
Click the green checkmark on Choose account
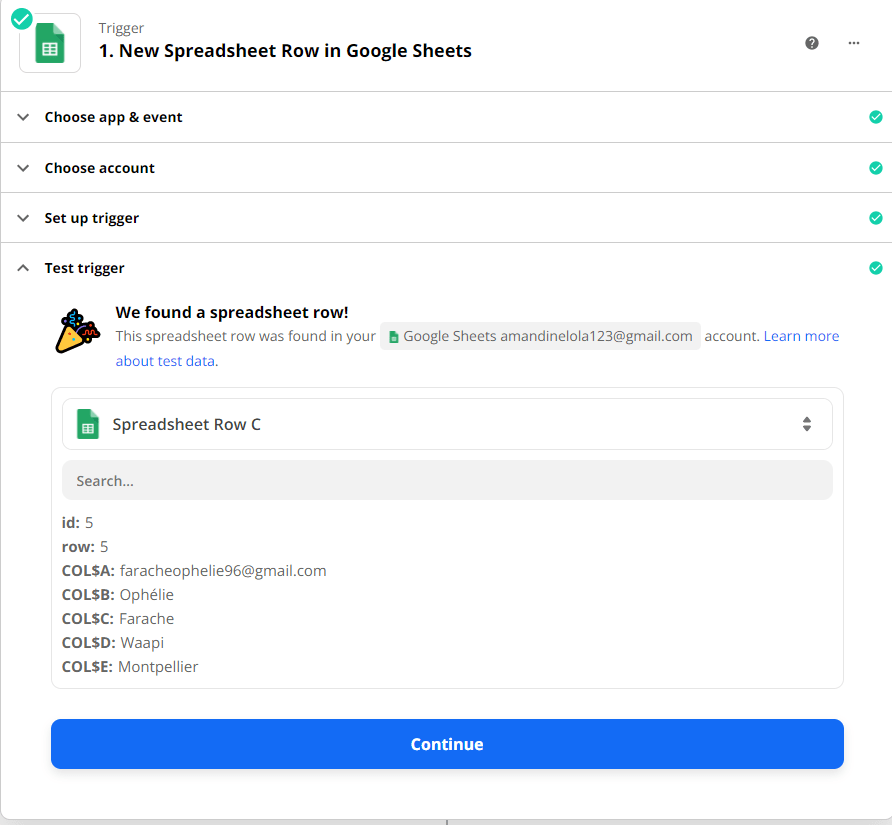coord(876,168)
